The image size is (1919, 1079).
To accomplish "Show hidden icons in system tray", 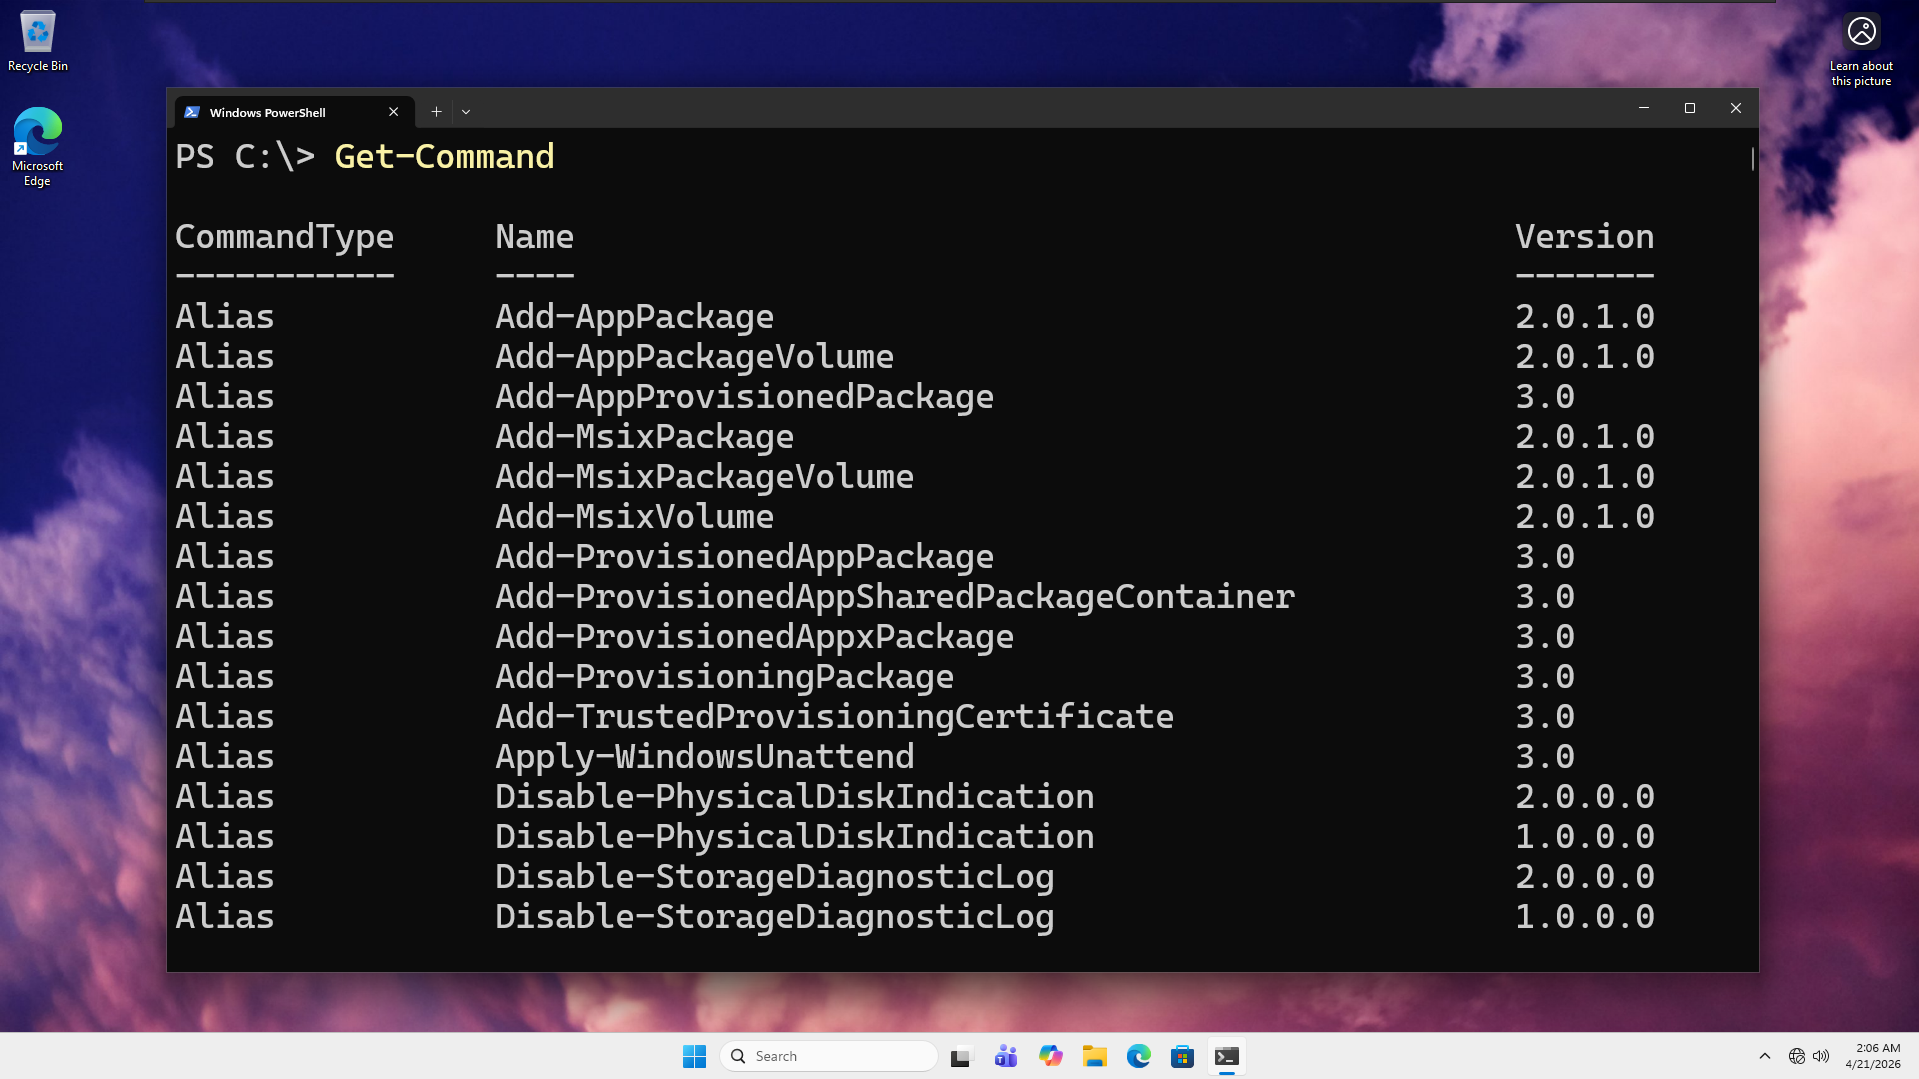I will pyautogui.click(x=1765, y=1056).
